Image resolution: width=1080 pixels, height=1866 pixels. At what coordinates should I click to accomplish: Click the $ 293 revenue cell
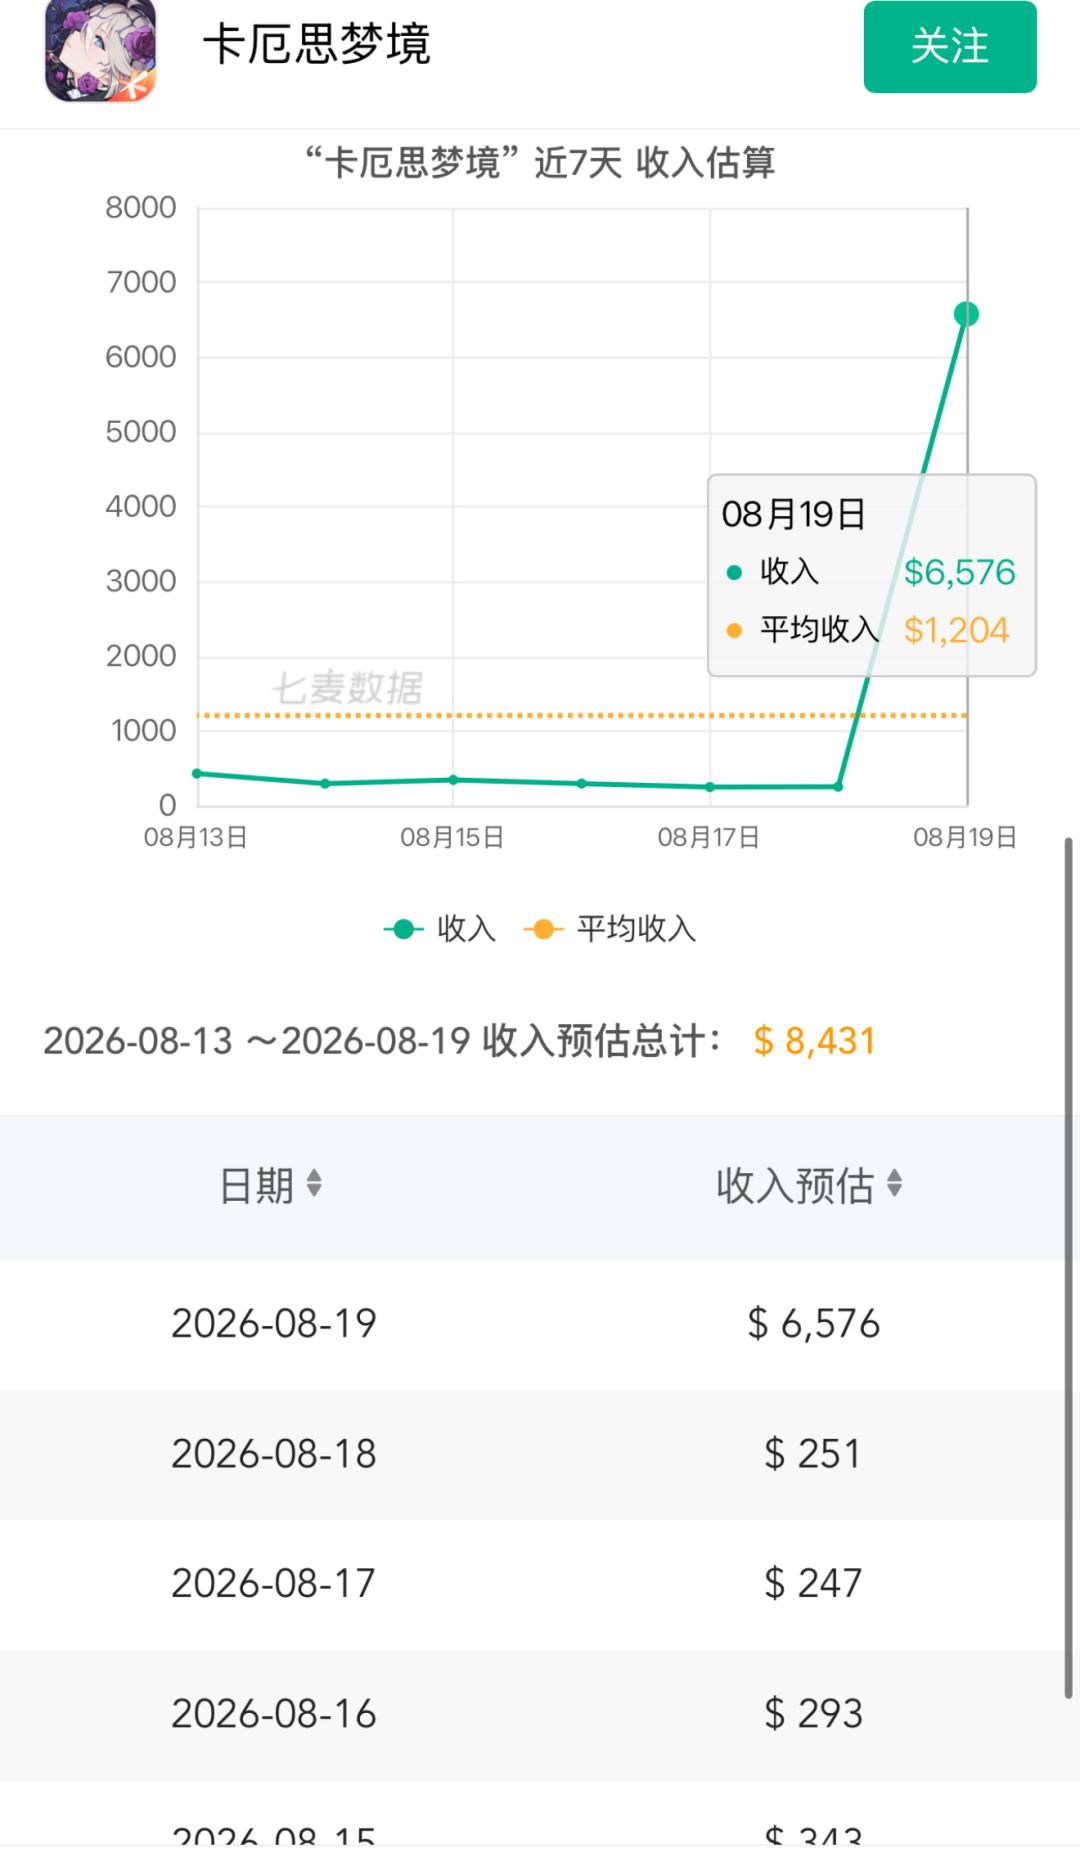pos(813,1713)
